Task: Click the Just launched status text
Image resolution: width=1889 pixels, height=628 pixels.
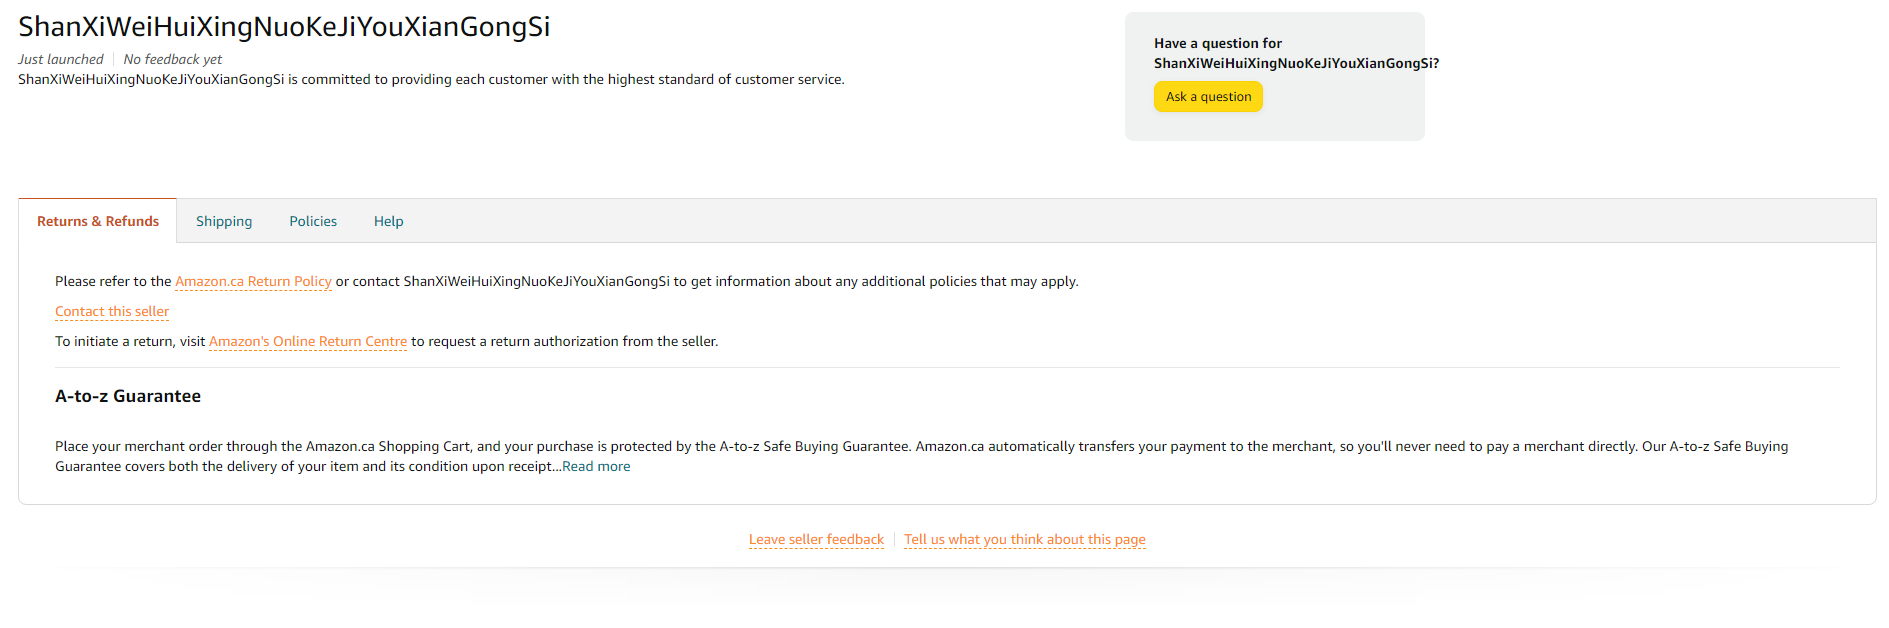Action: pyautogui.click(x=61, y=60)
